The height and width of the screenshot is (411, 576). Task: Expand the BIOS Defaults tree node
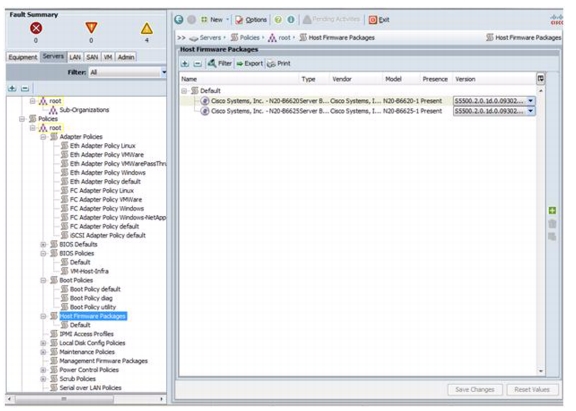[x=43, y=244]
